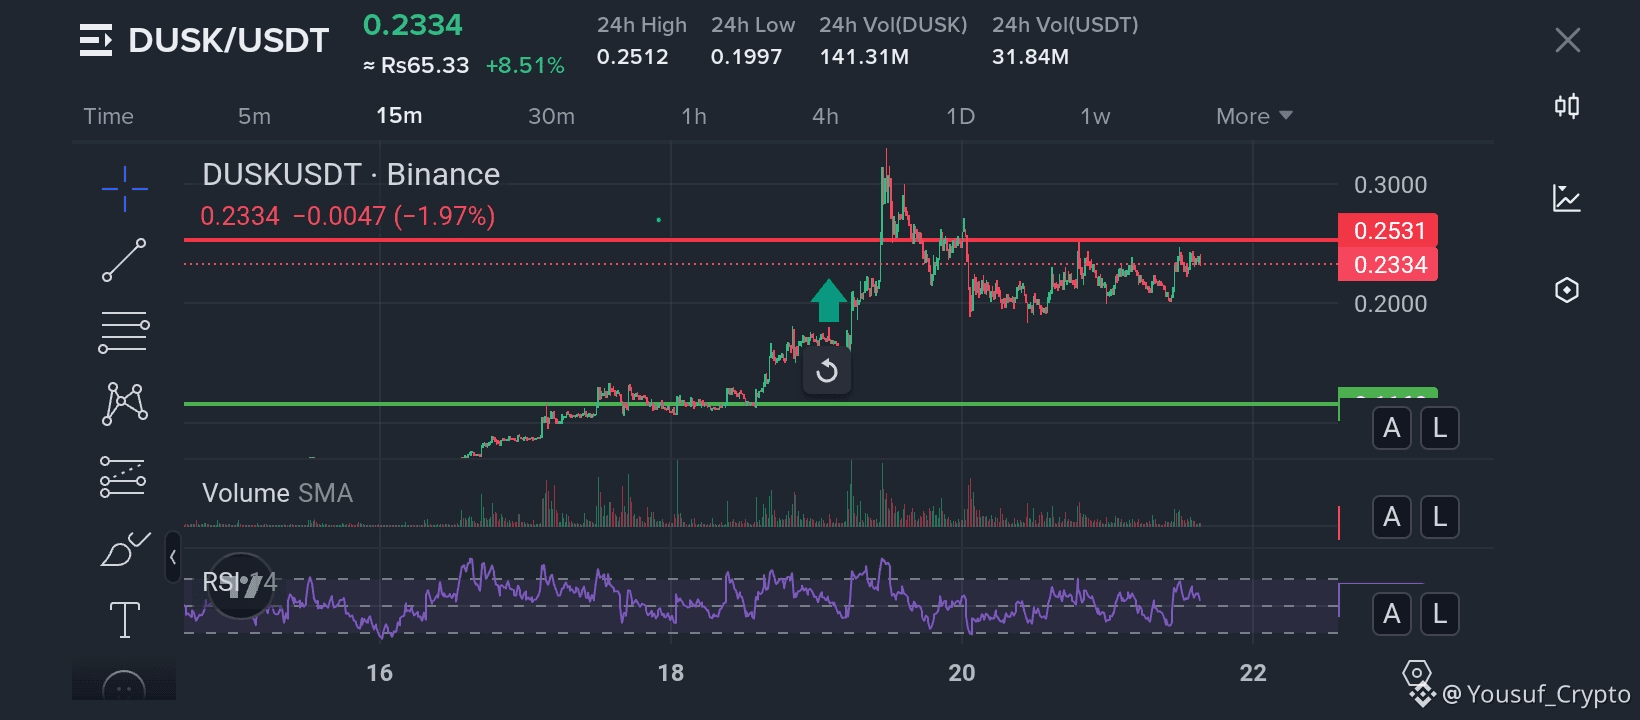Toggle log scale L on the Volume pane
Screen dimensions: 1640x720
(x=1439, y=517)
